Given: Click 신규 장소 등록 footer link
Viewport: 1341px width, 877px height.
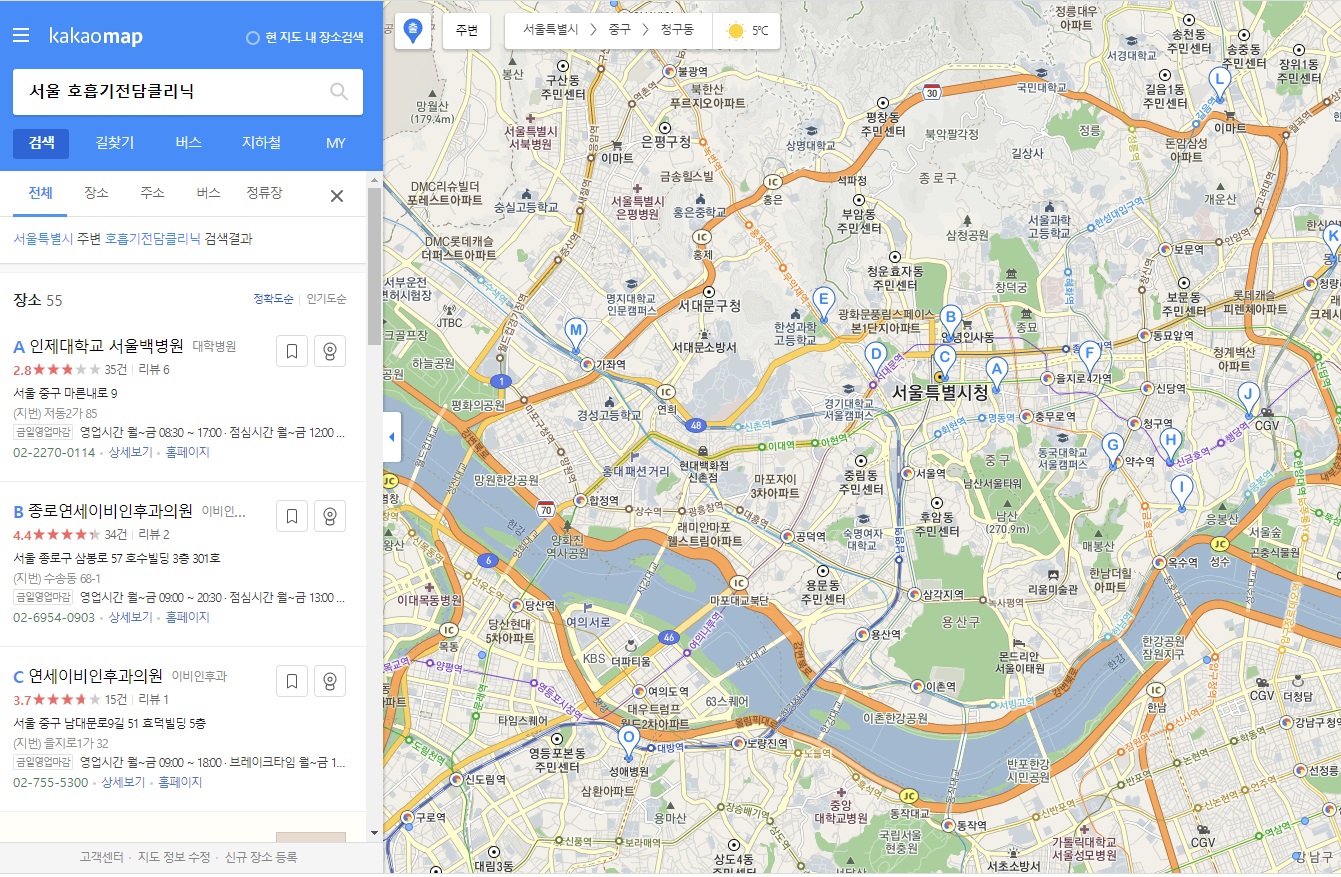Looking at the screenshot, I should (261, 857).
